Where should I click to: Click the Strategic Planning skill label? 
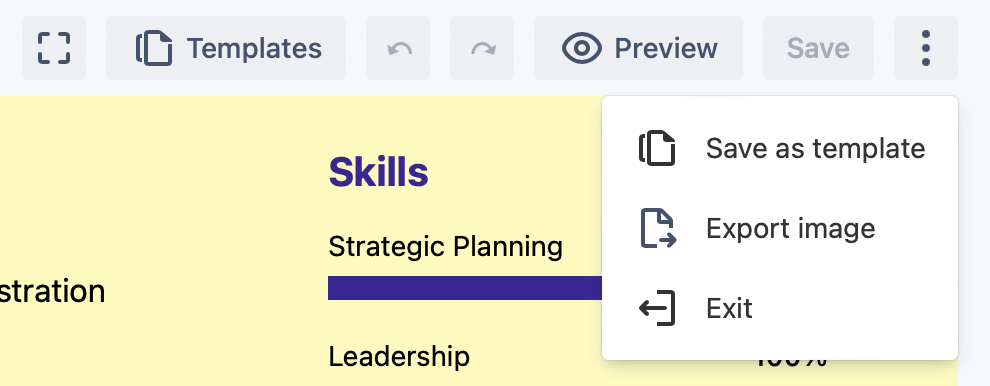tap(445, 246)
